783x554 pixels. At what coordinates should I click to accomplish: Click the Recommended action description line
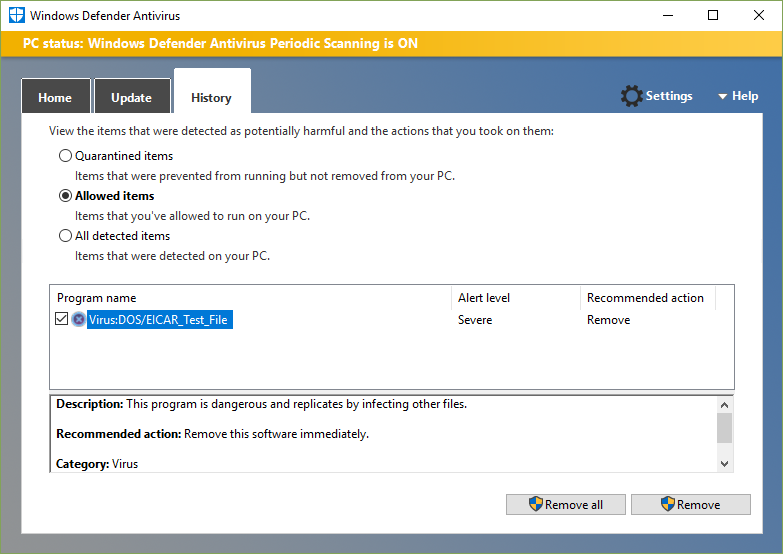(212, 434)
